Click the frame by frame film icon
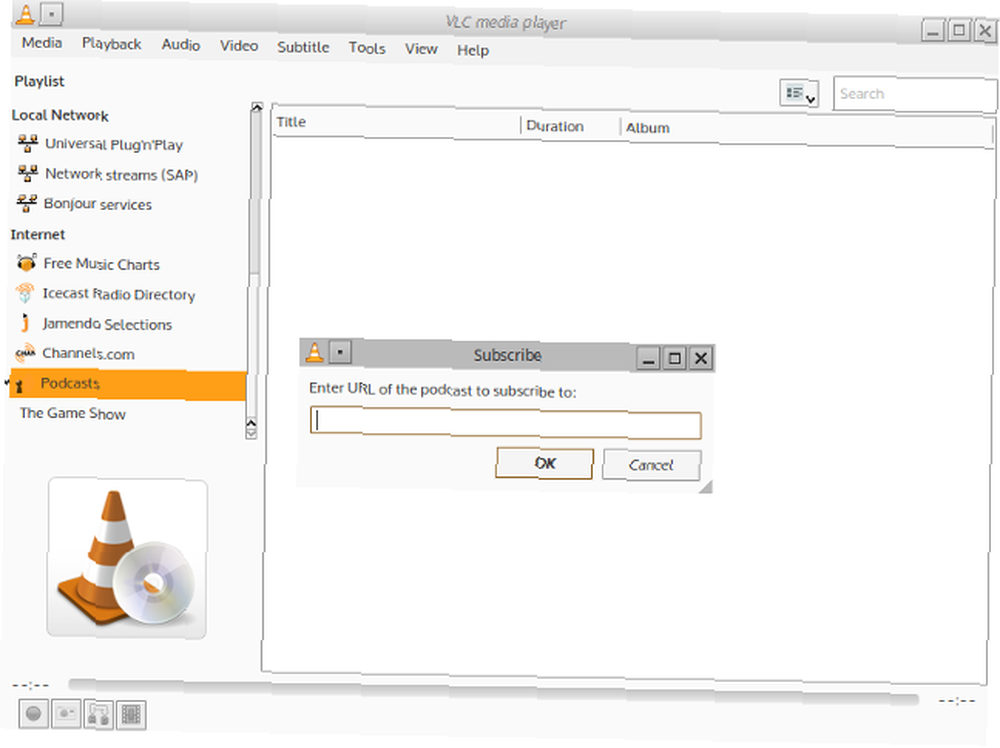Screen dimensions: 1000x748 coord(131,715)
